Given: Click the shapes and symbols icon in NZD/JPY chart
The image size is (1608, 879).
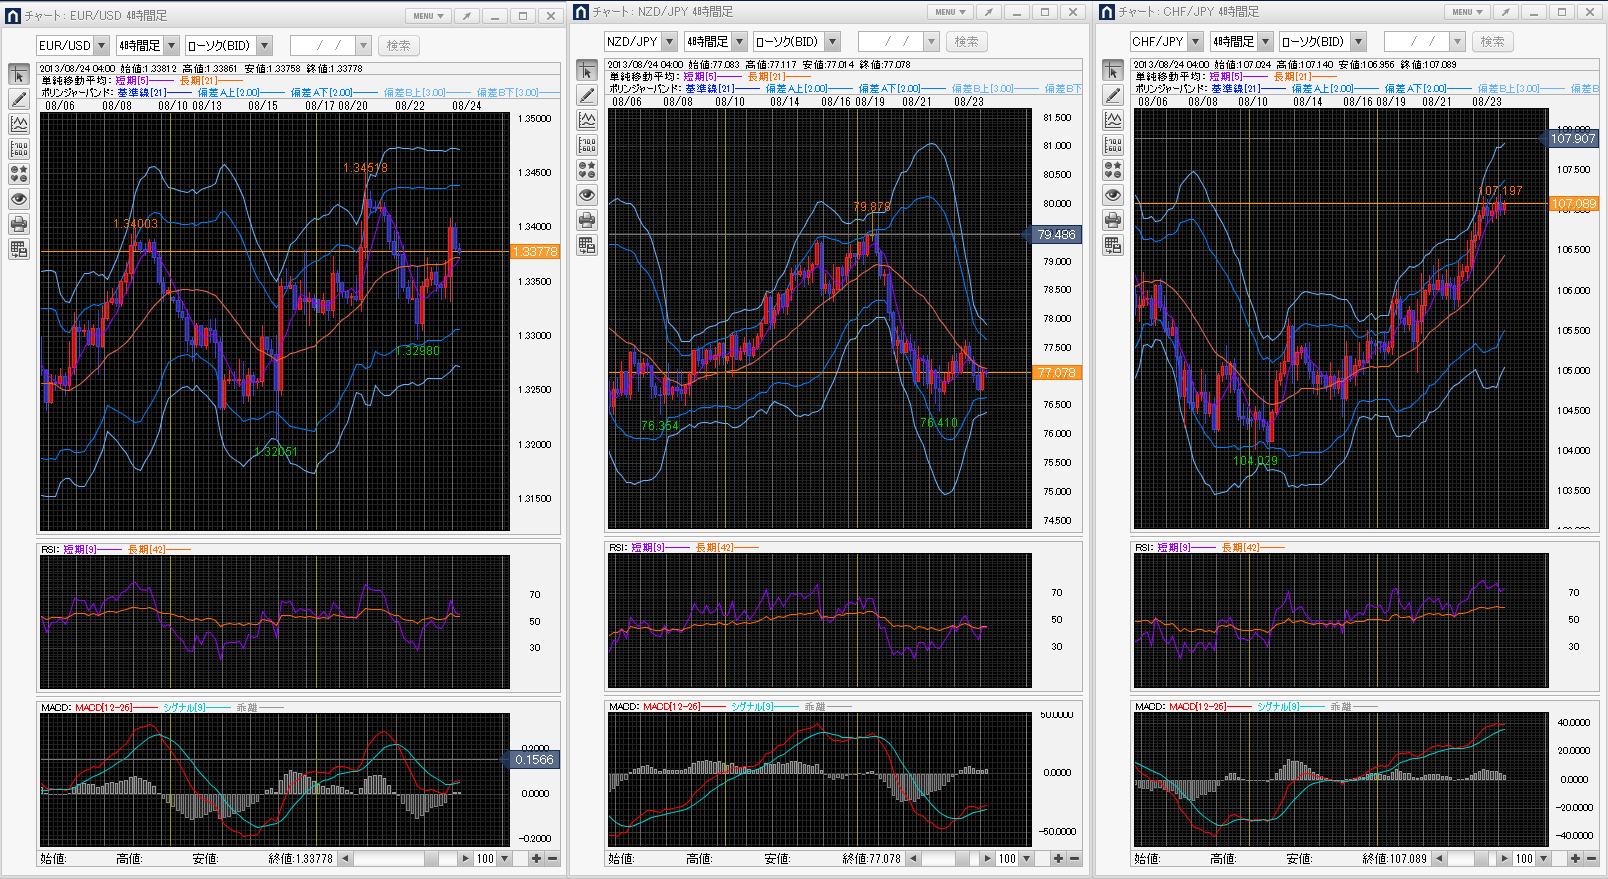Looking at the screenshot, I should [587, 170].
